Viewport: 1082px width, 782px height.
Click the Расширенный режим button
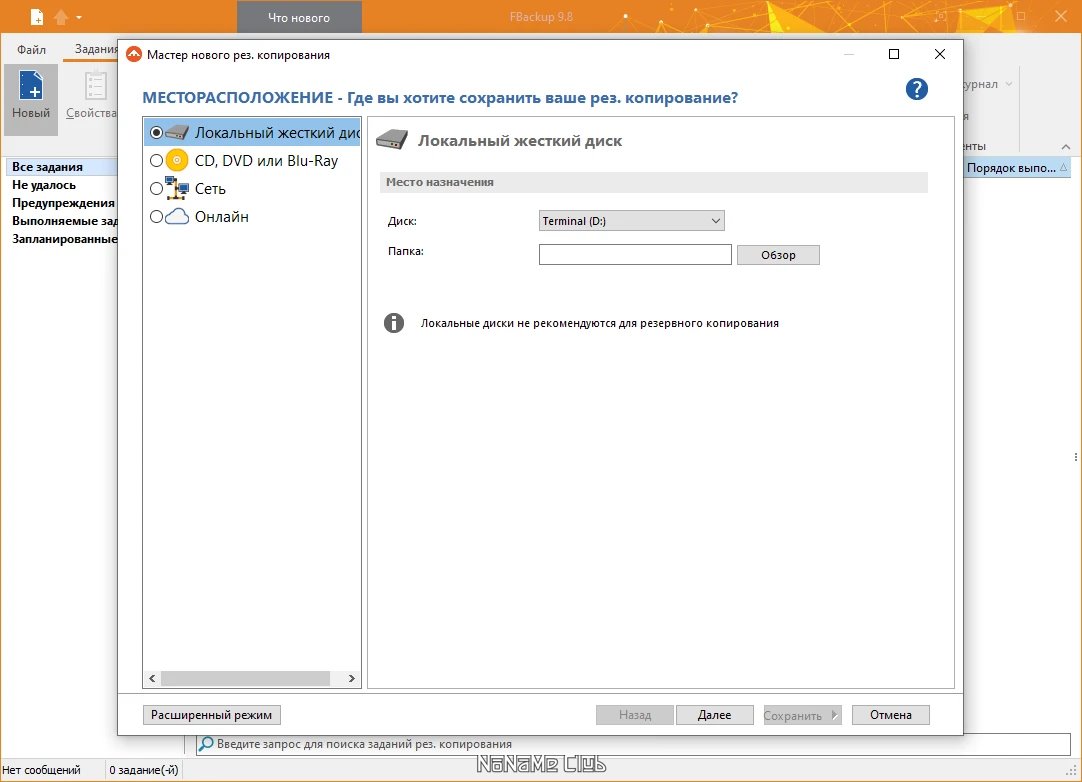point(211,715)
